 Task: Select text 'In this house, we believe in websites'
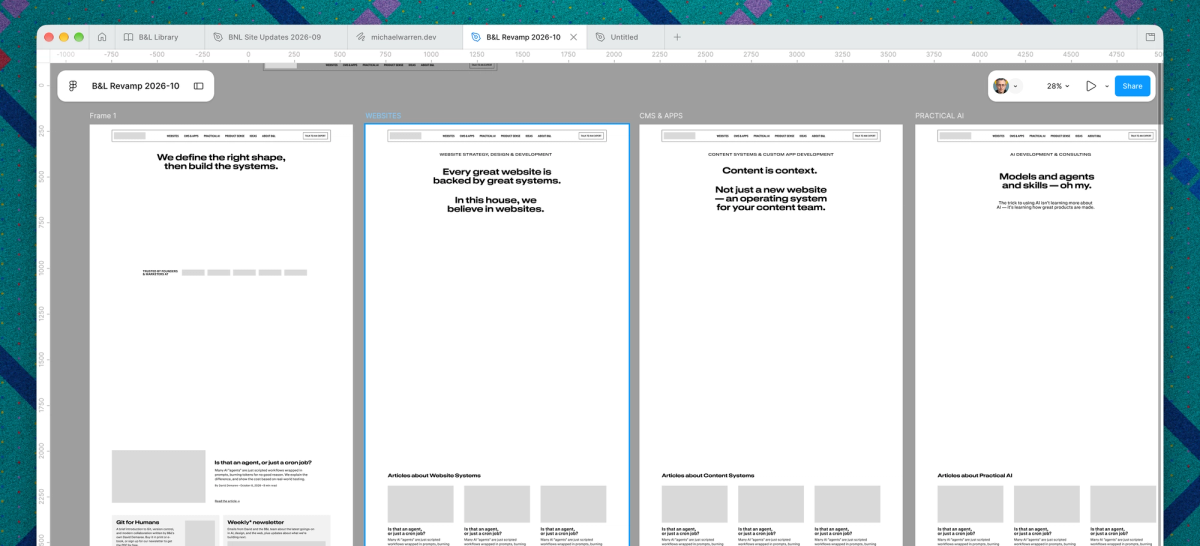click(497, 204)
